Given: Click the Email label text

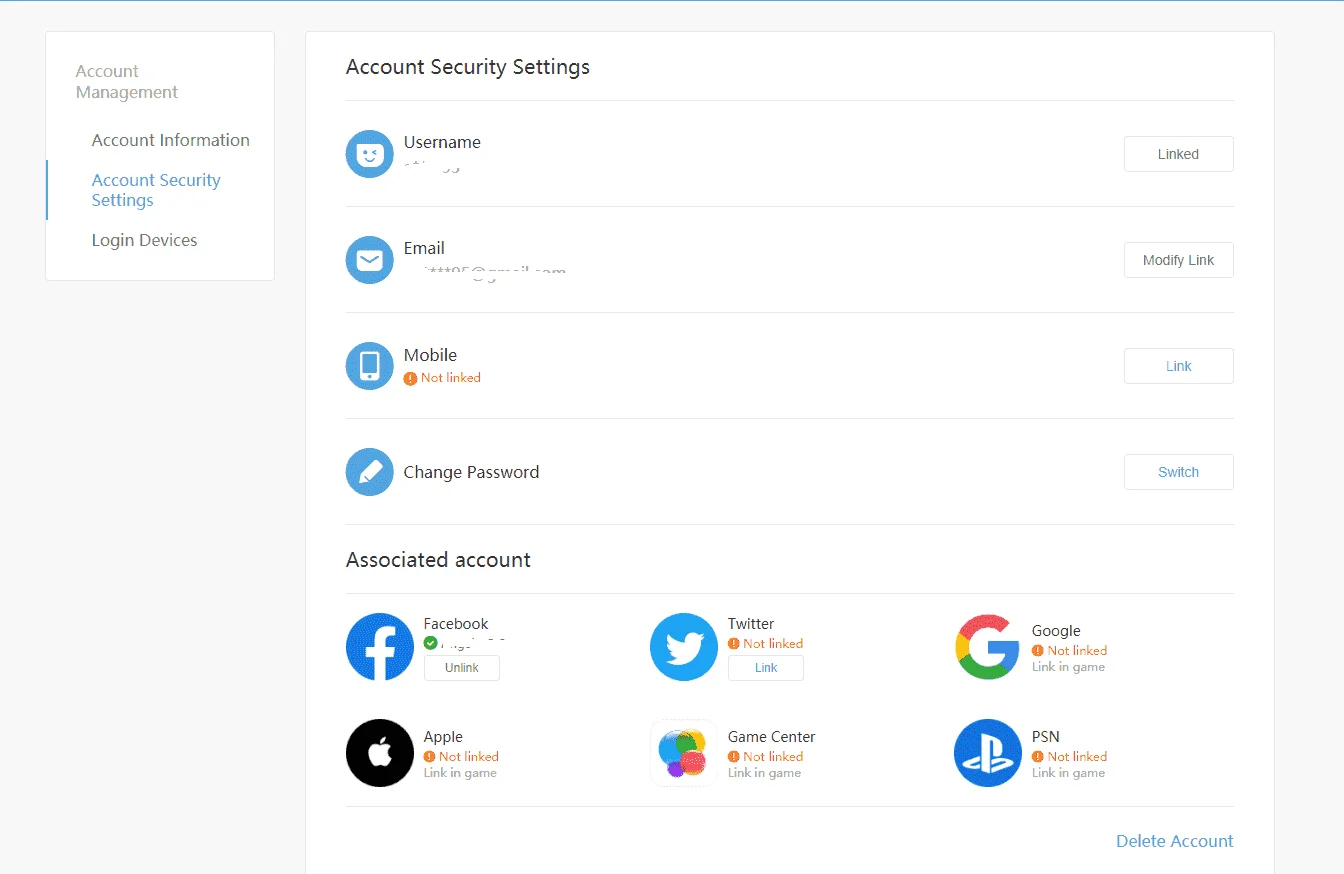Looking at the screenshot, I should pos(424,248).
